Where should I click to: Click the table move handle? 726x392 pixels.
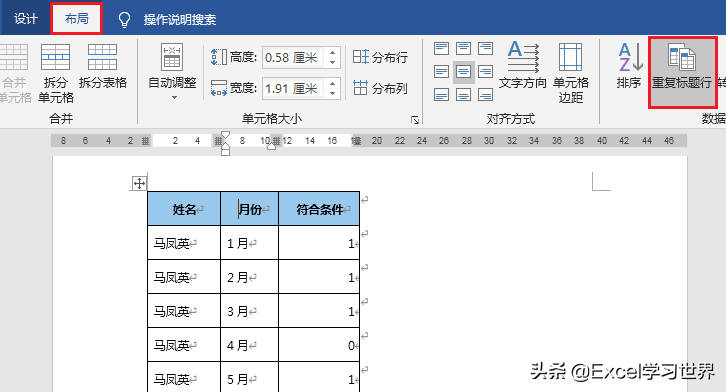click(x=139, y=183)
